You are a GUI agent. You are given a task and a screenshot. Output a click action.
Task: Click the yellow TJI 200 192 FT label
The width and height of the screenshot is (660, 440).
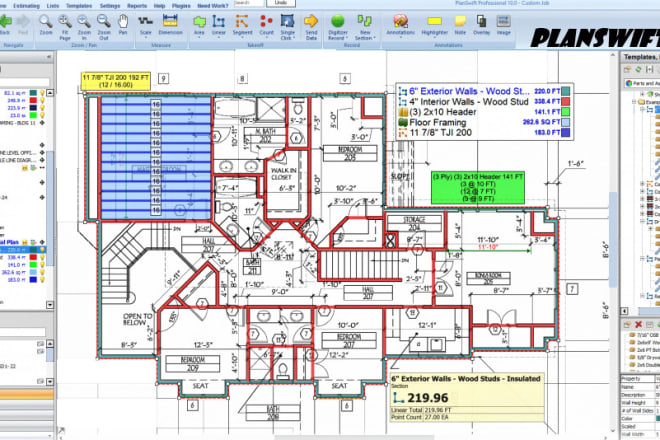click(115, 81)
